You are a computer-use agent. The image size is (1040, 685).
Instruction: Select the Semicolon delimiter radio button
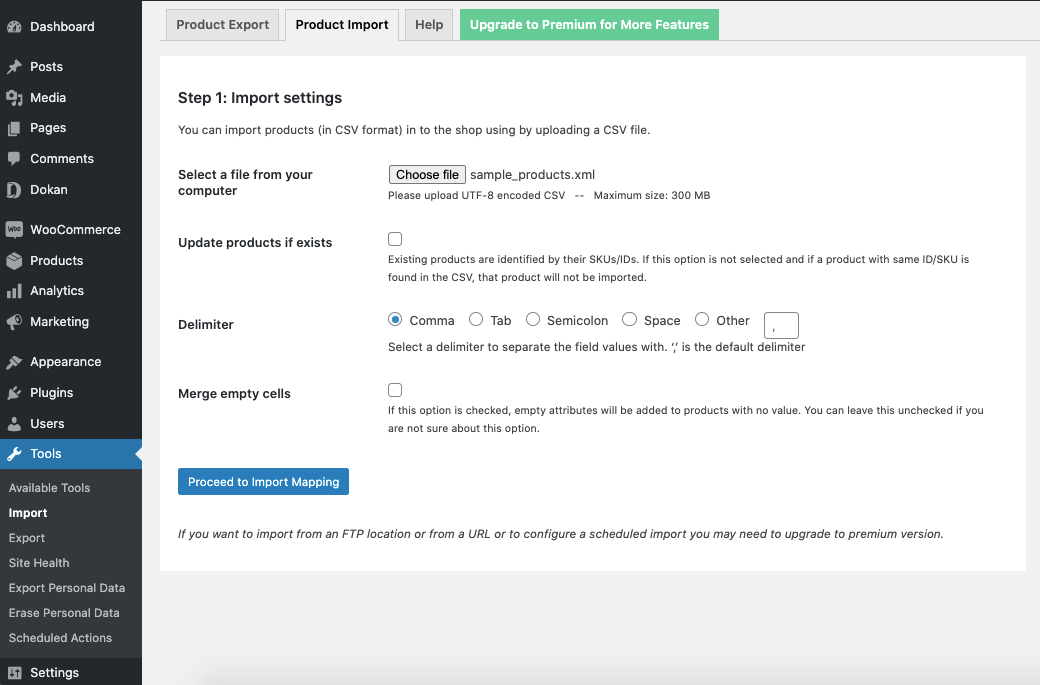(533, 319)
